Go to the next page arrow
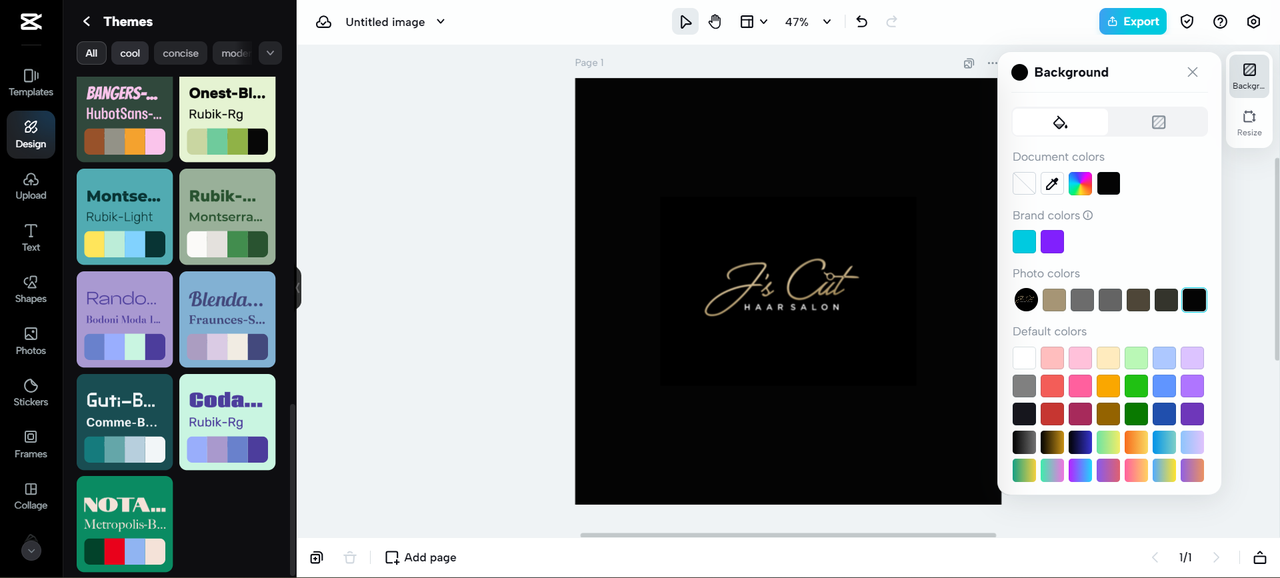The height and width of the screenshot is (578, 1280). click(x=1216, y=557)
